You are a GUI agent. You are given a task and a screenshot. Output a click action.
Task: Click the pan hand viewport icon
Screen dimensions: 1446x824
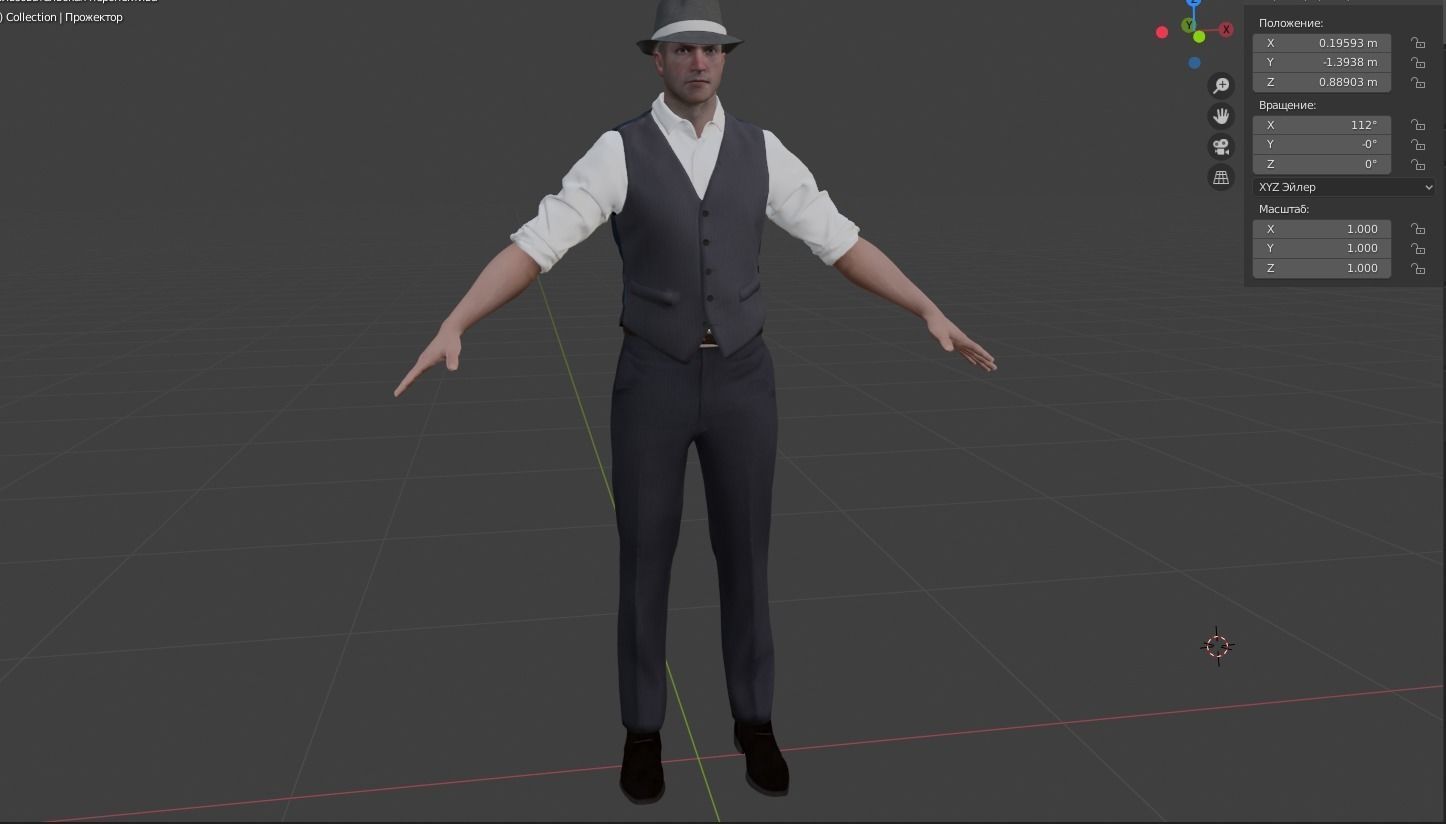click(x=1221, y=116)
